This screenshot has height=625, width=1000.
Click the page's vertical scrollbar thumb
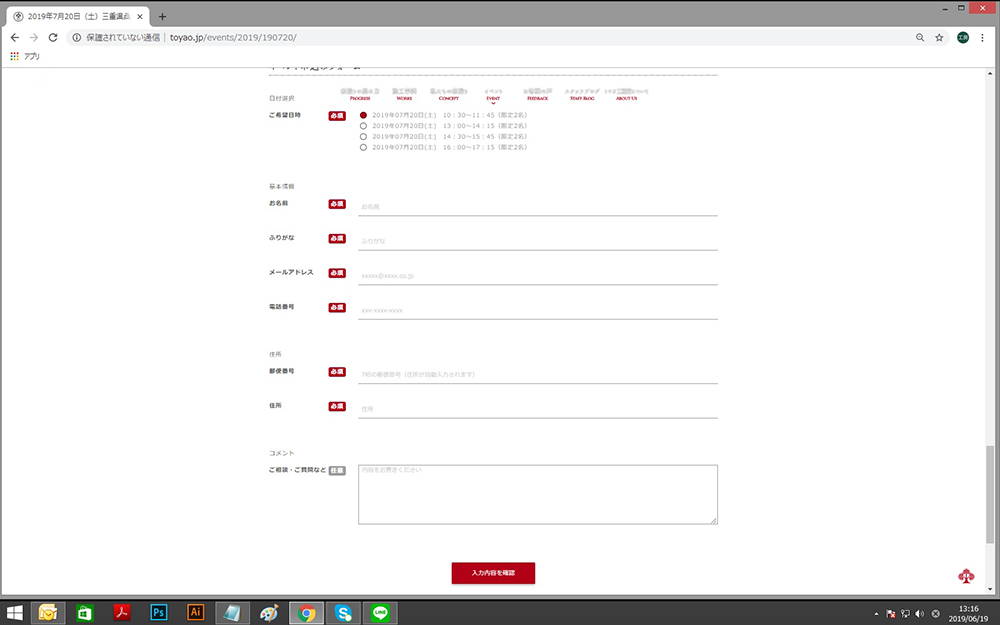click(990, 493)
